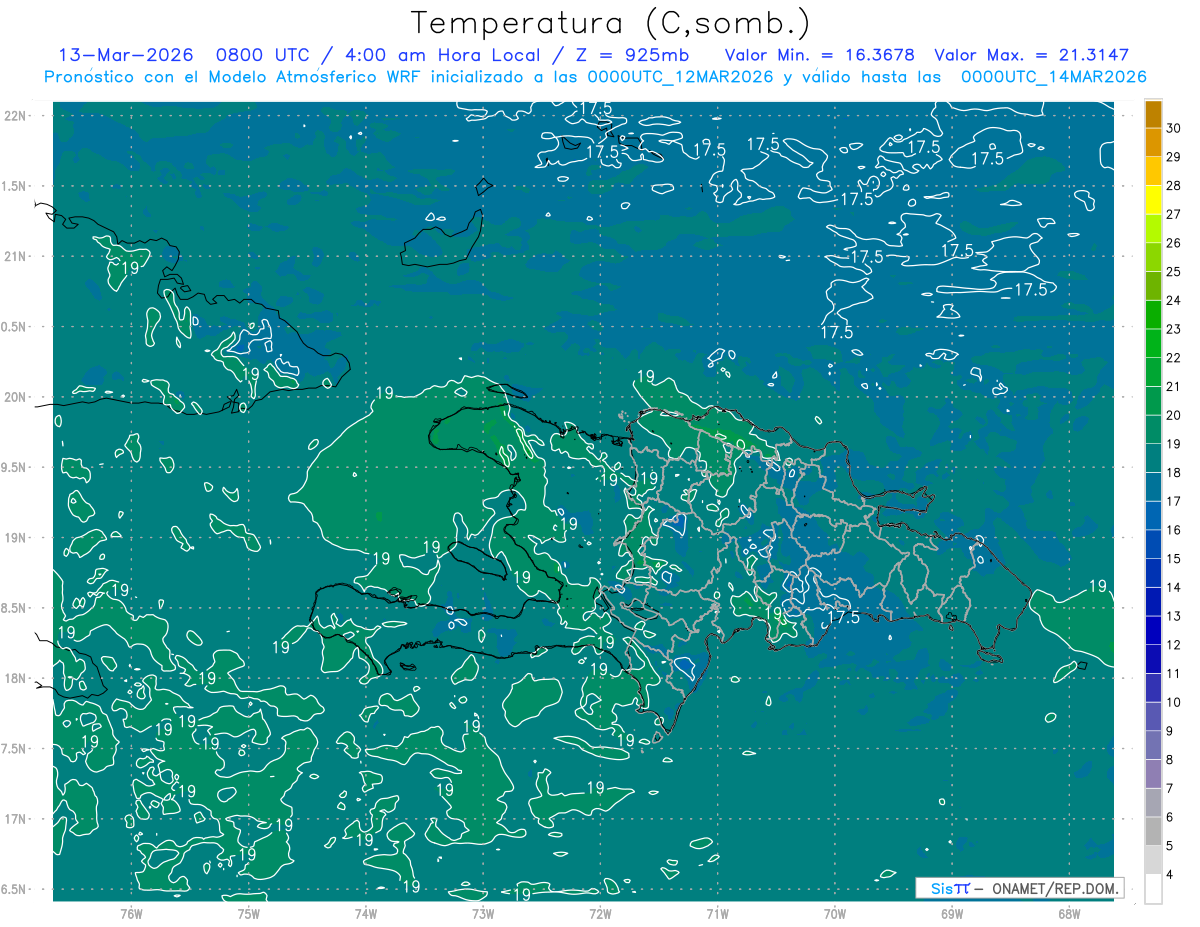The height and width of the screenshot is (927, 1200).
Task: Click legend value '24'
Action: click(1173, 300)
